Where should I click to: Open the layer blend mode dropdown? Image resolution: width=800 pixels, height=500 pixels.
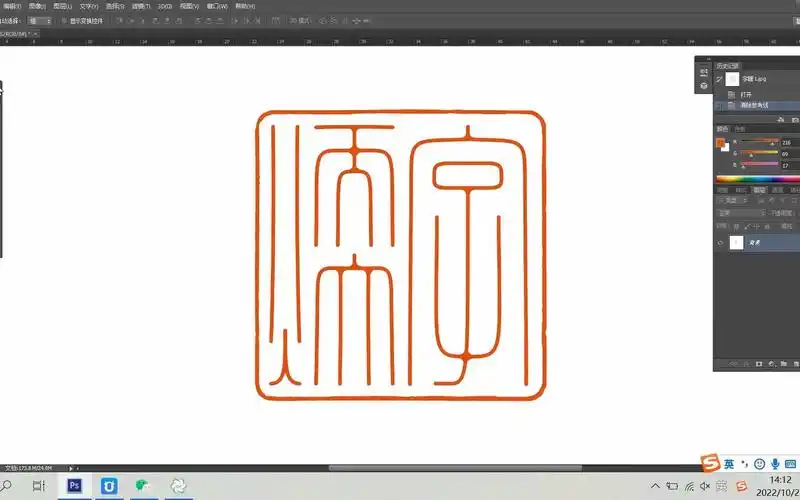click(x=740, y=213)
